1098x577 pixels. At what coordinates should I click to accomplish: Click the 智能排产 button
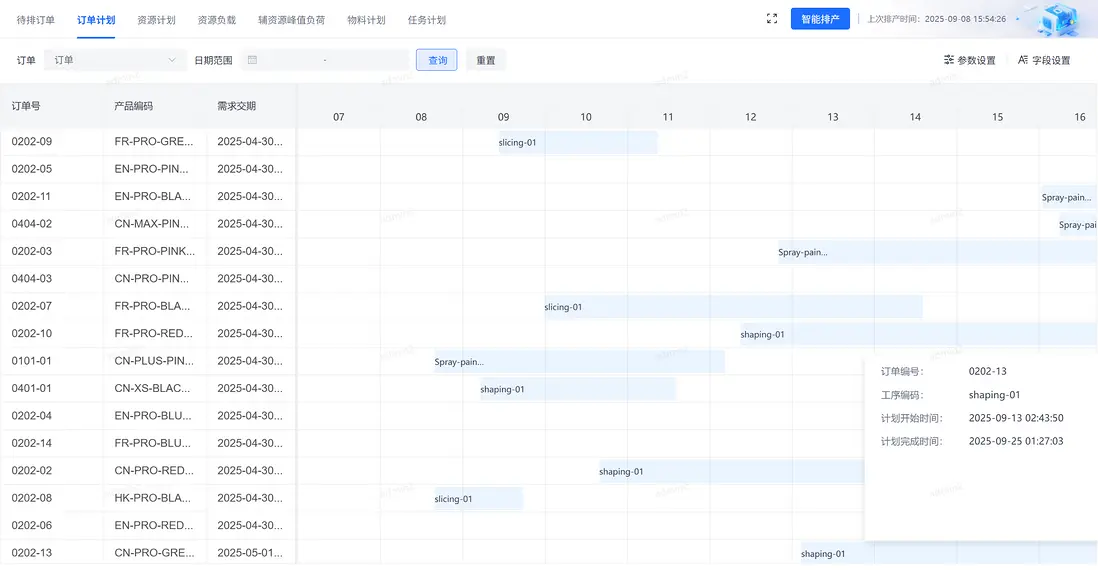click(x=820, y=19)
